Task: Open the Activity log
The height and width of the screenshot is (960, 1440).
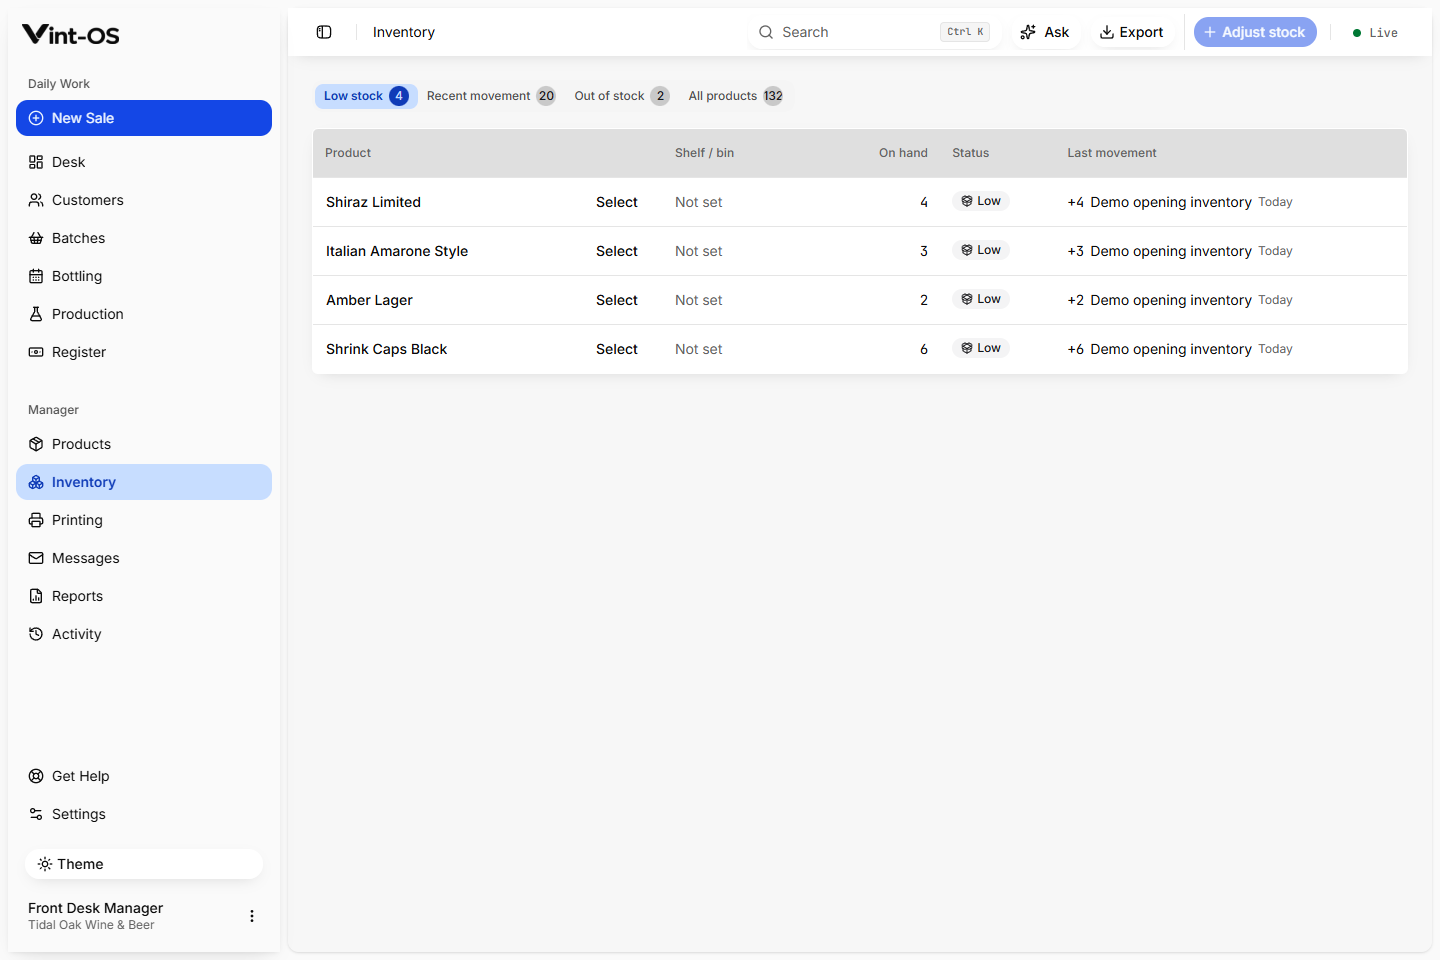Action: coord(144,634)
